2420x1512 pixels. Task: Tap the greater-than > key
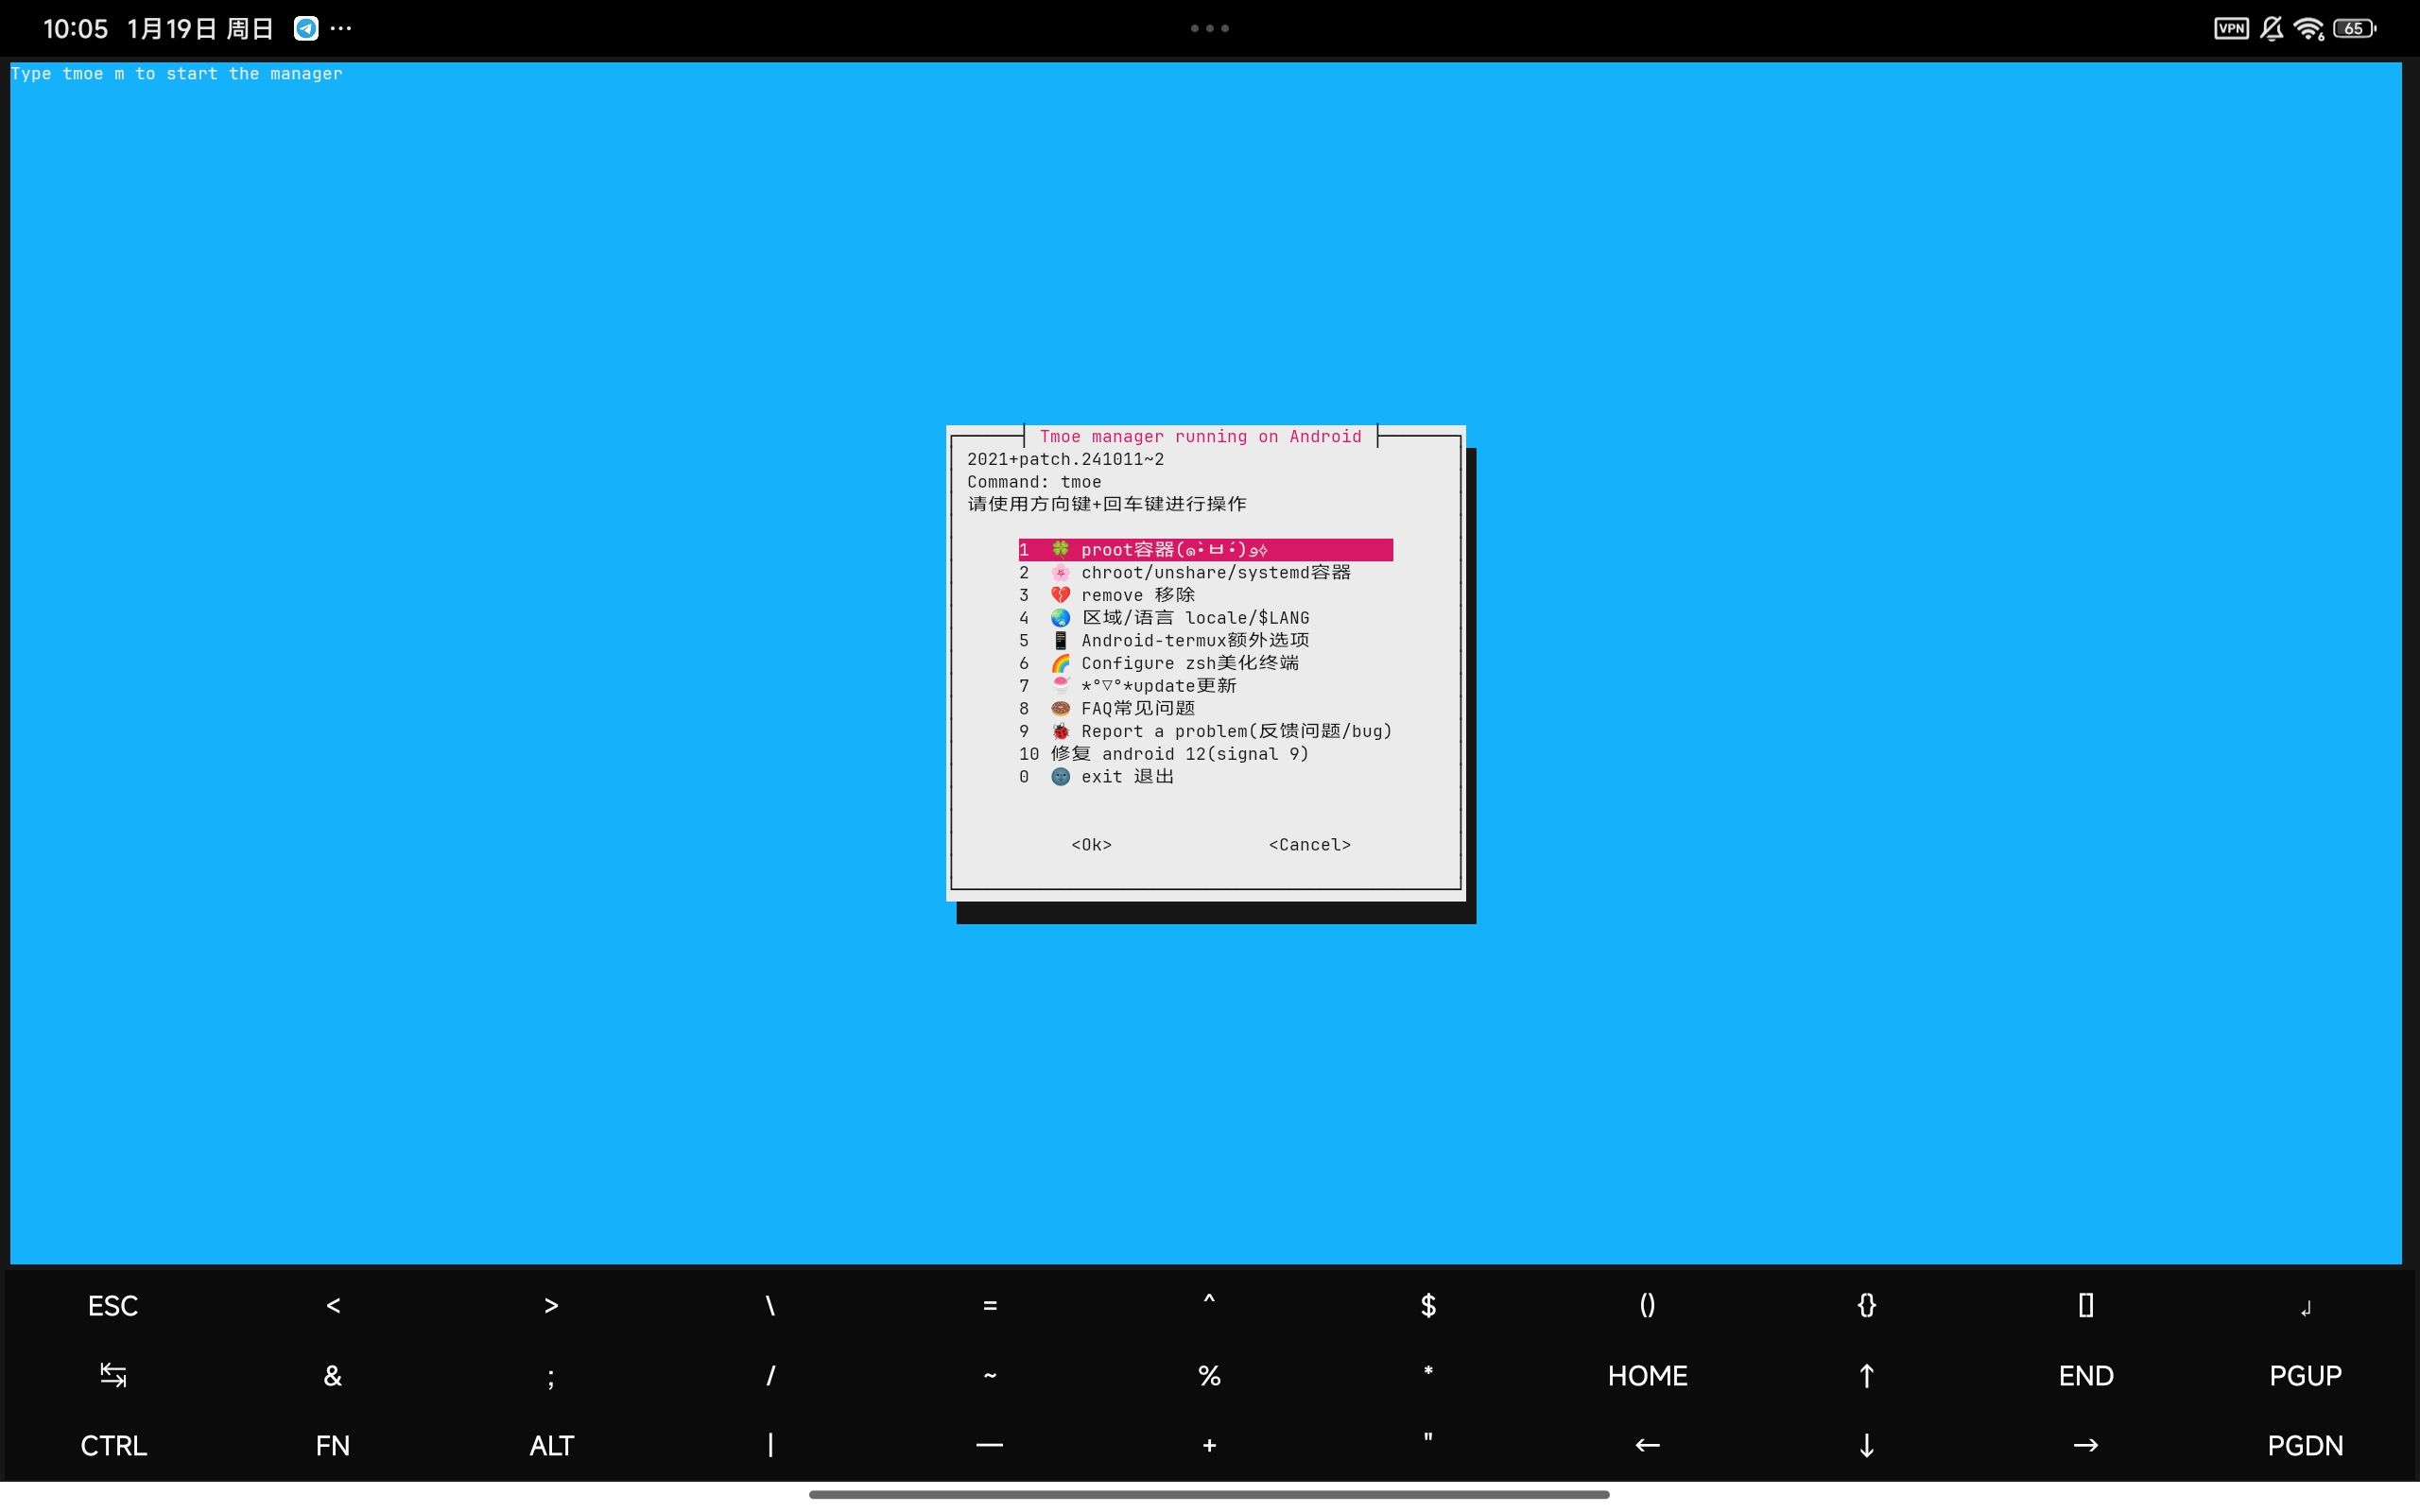[551, 1306]
